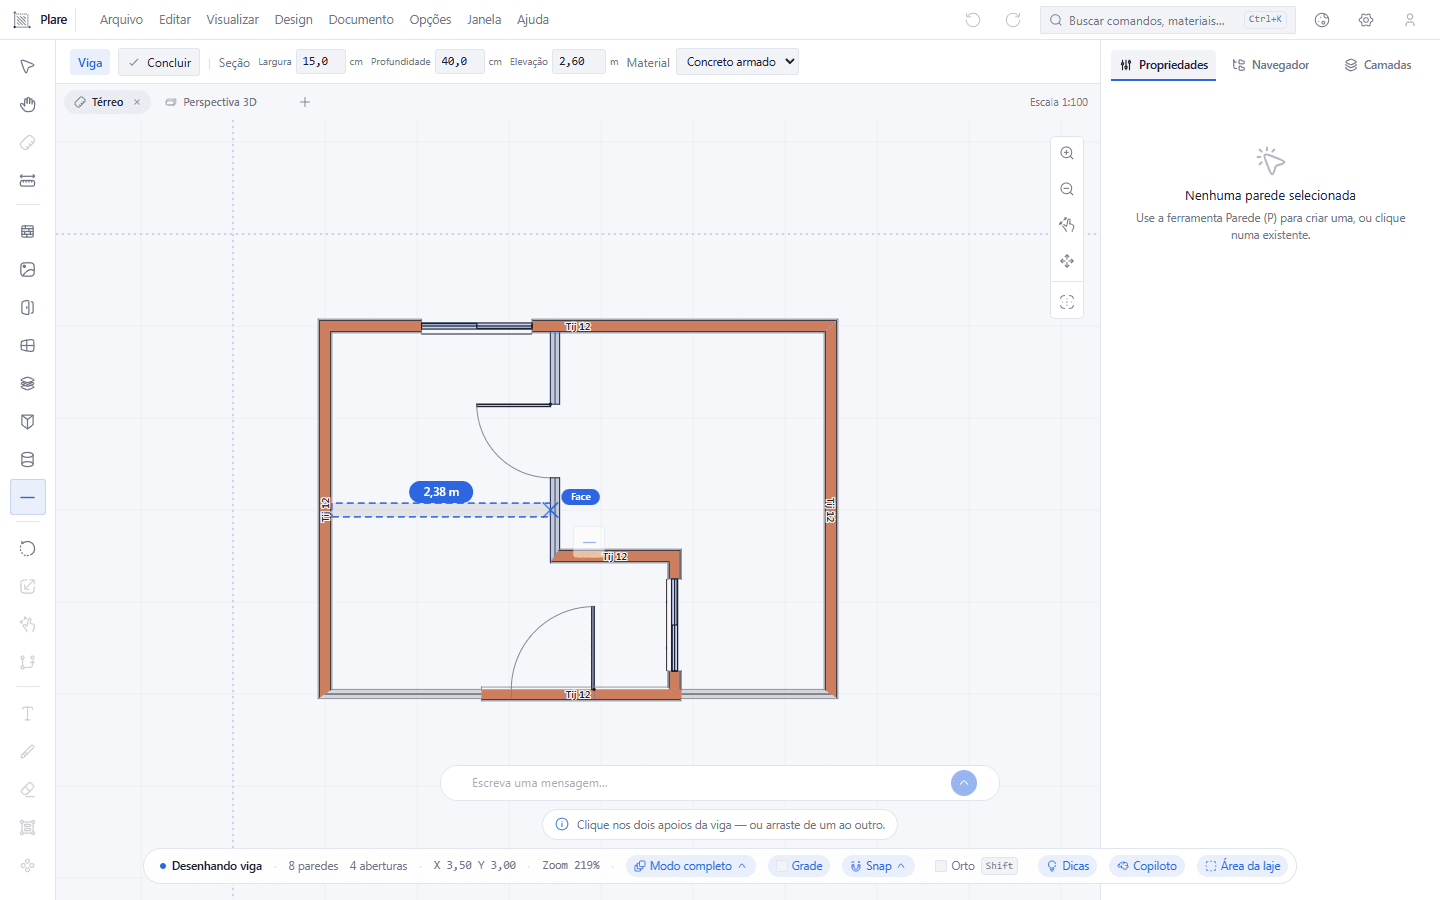Click the Largura width field showing 15,0

tap(321, 62)
